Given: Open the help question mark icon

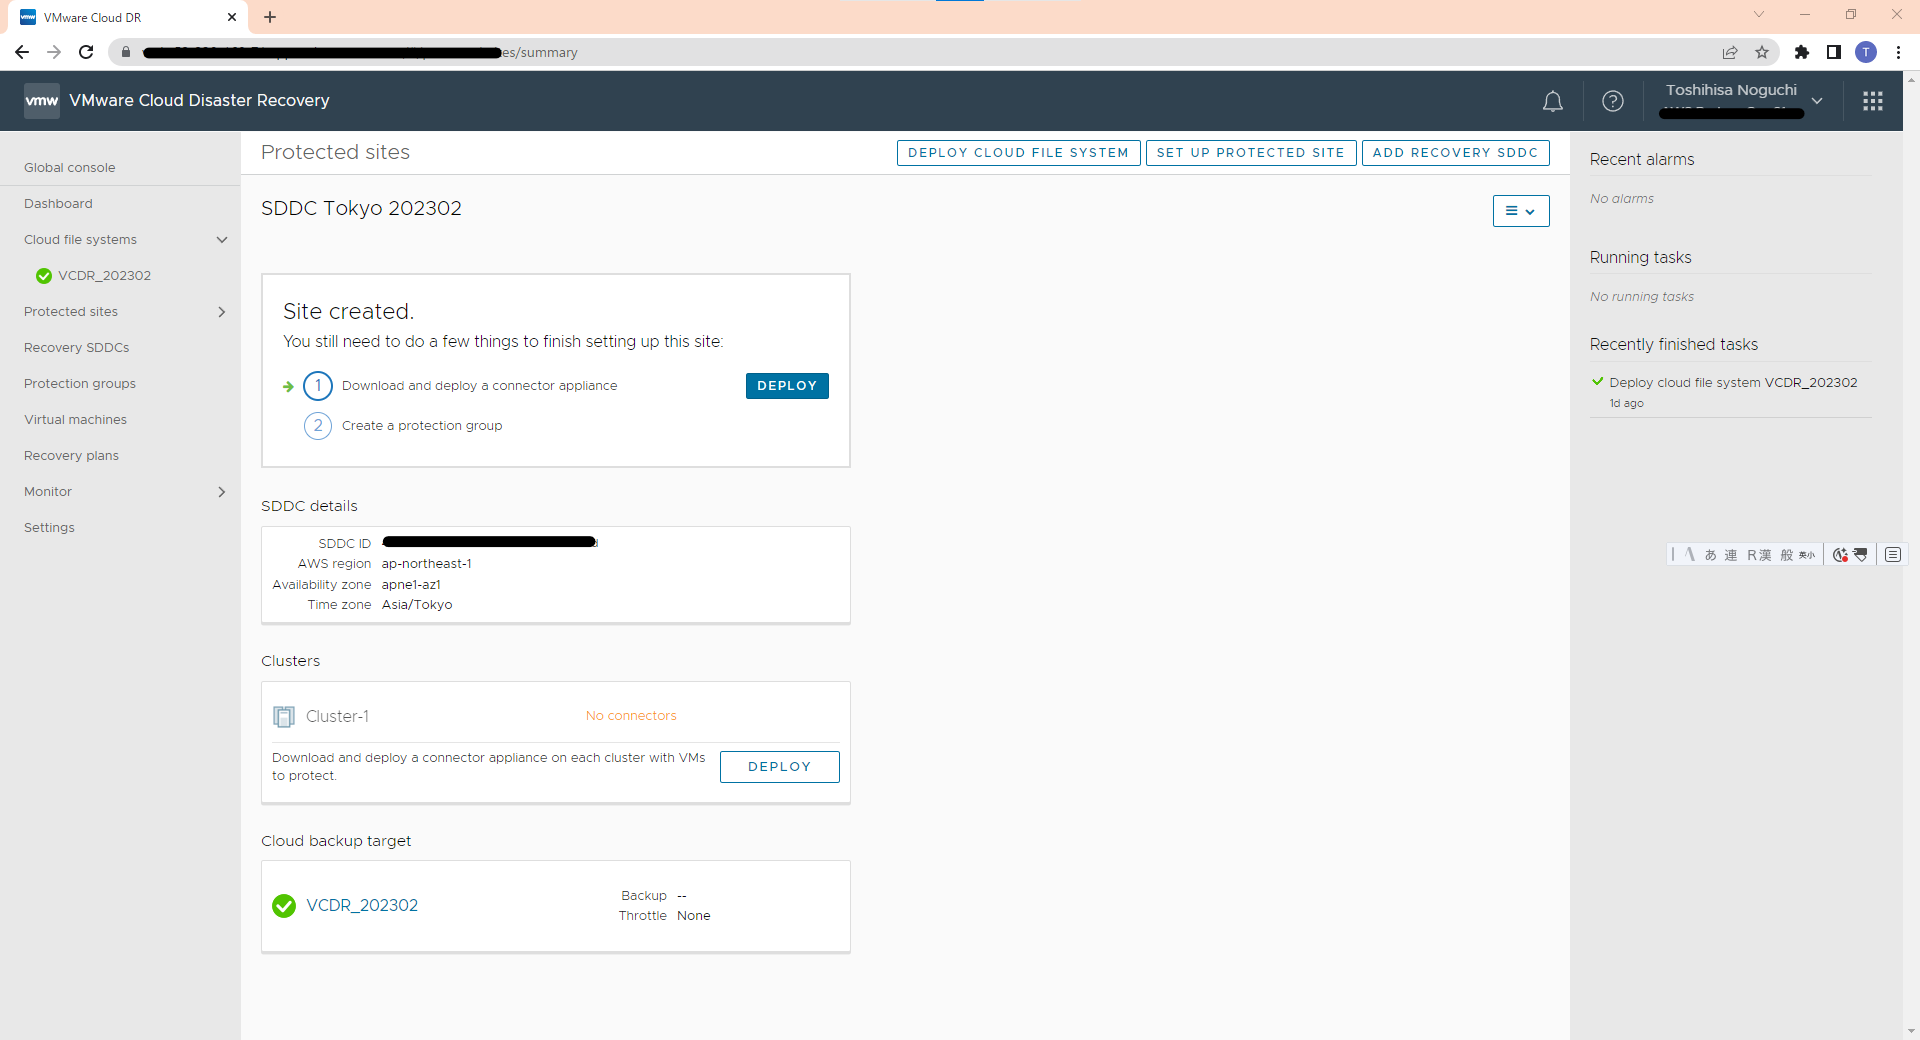Looking at the screenshot, I should pos(1612,101).
